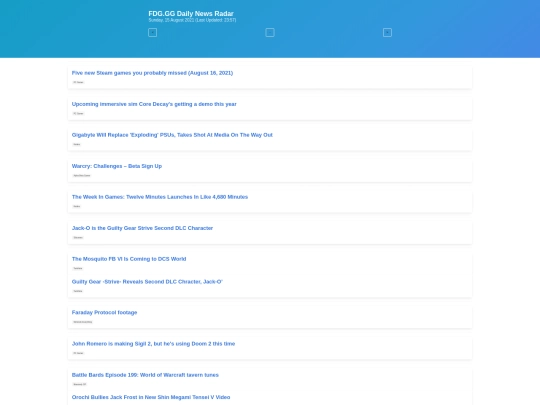Open 'Warcry: Challenges – Beta Sign Up'
This screenshot has height=405, width=540.
pyautogui.click(x=117, y=166)
